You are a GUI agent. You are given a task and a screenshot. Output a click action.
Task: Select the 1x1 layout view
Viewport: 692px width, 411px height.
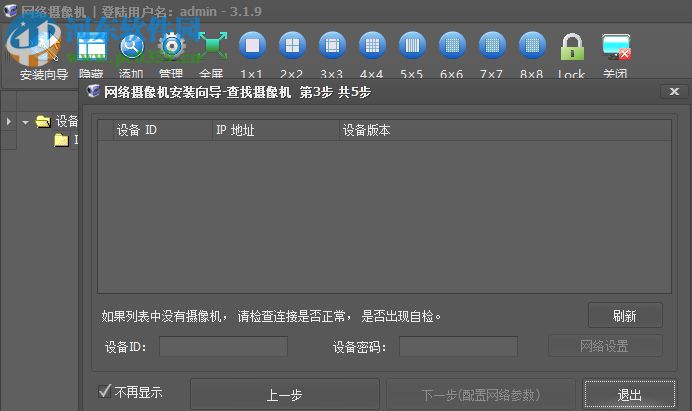pyautogui.click(x=252, y=45)
